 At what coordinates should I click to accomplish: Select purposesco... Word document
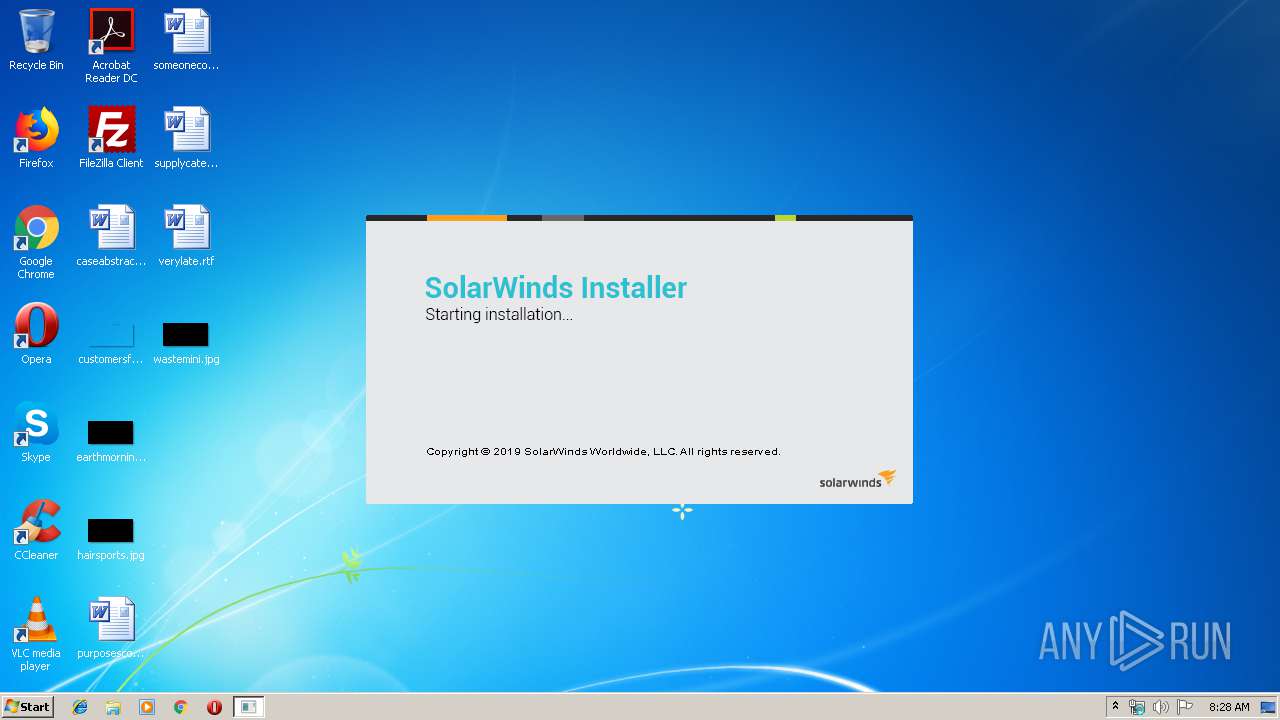(111, 628)
